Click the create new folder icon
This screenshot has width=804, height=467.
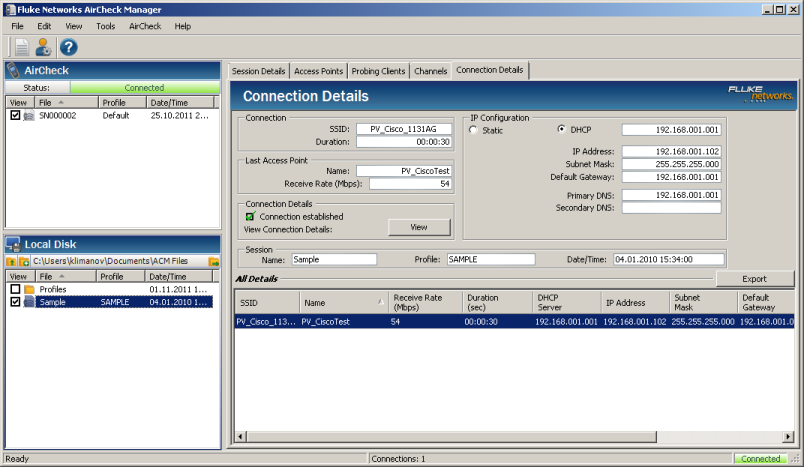pos(24,261)
